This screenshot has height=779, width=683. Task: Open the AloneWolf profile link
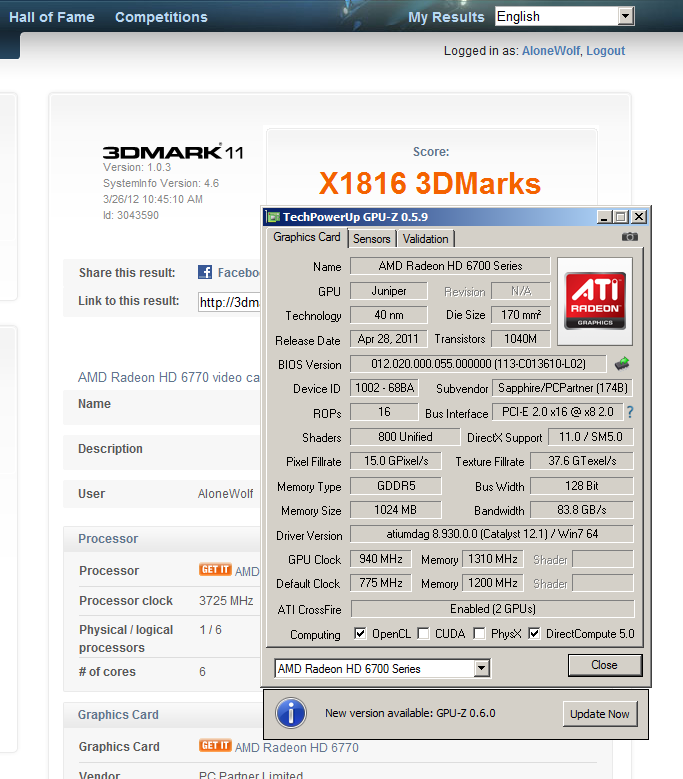click(551, 51)
